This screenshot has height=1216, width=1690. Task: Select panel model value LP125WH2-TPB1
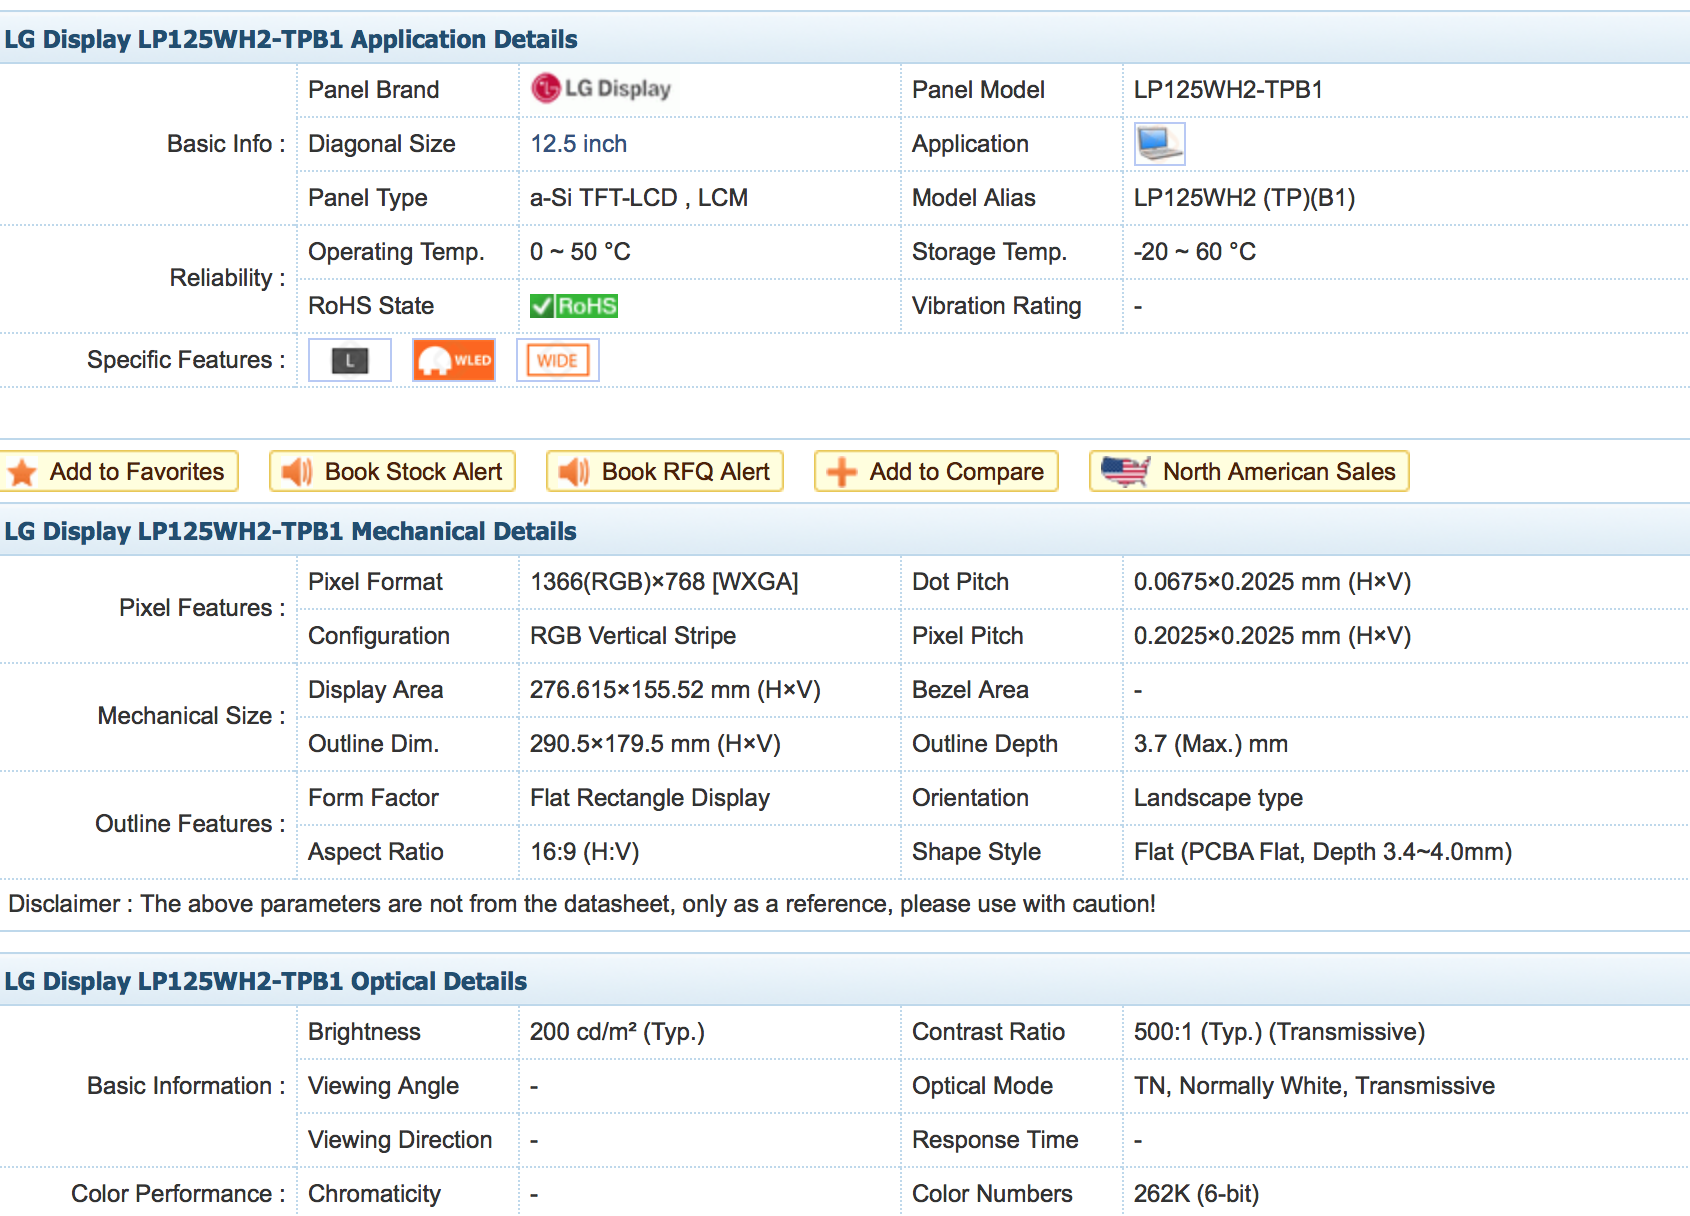point(1228,90)
